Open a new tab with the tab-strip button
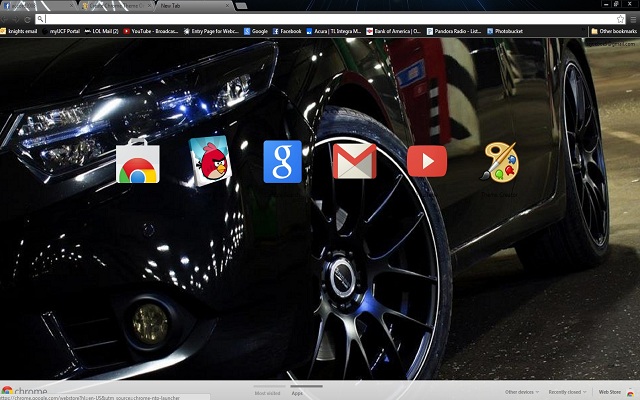The image size is (640, 400). [x=241, y=6]
